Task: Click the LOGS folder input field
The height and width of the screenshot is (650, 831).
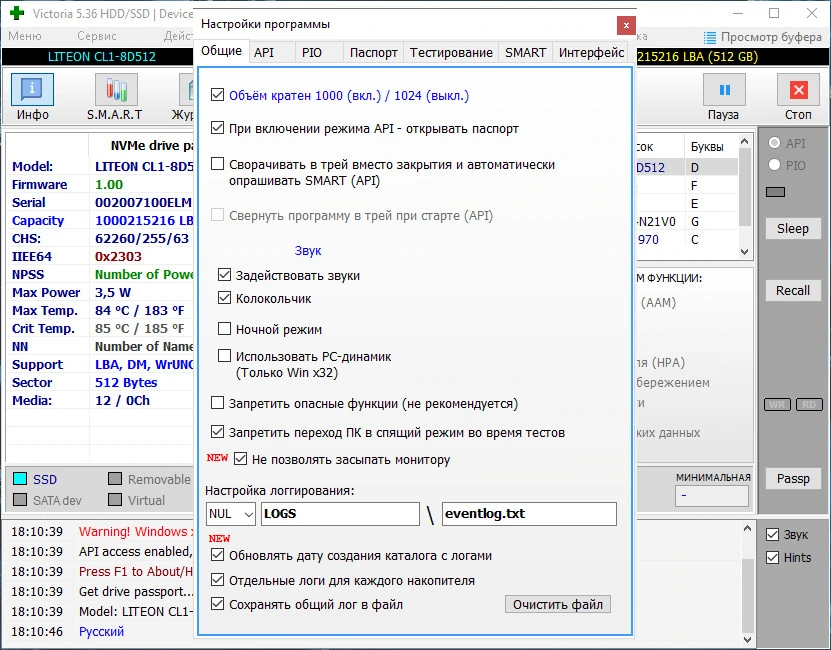Action: (x=340, y=514)
